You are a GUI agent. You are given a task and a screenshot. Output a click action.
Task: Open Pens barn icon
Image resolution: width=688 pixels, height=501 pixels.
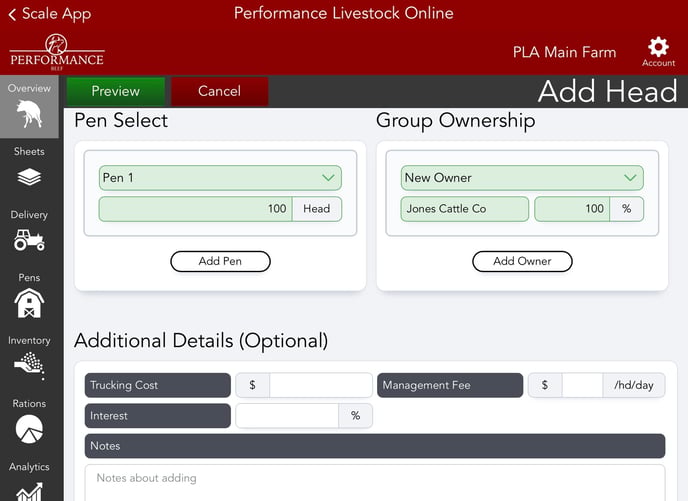(x=29, y=303)
